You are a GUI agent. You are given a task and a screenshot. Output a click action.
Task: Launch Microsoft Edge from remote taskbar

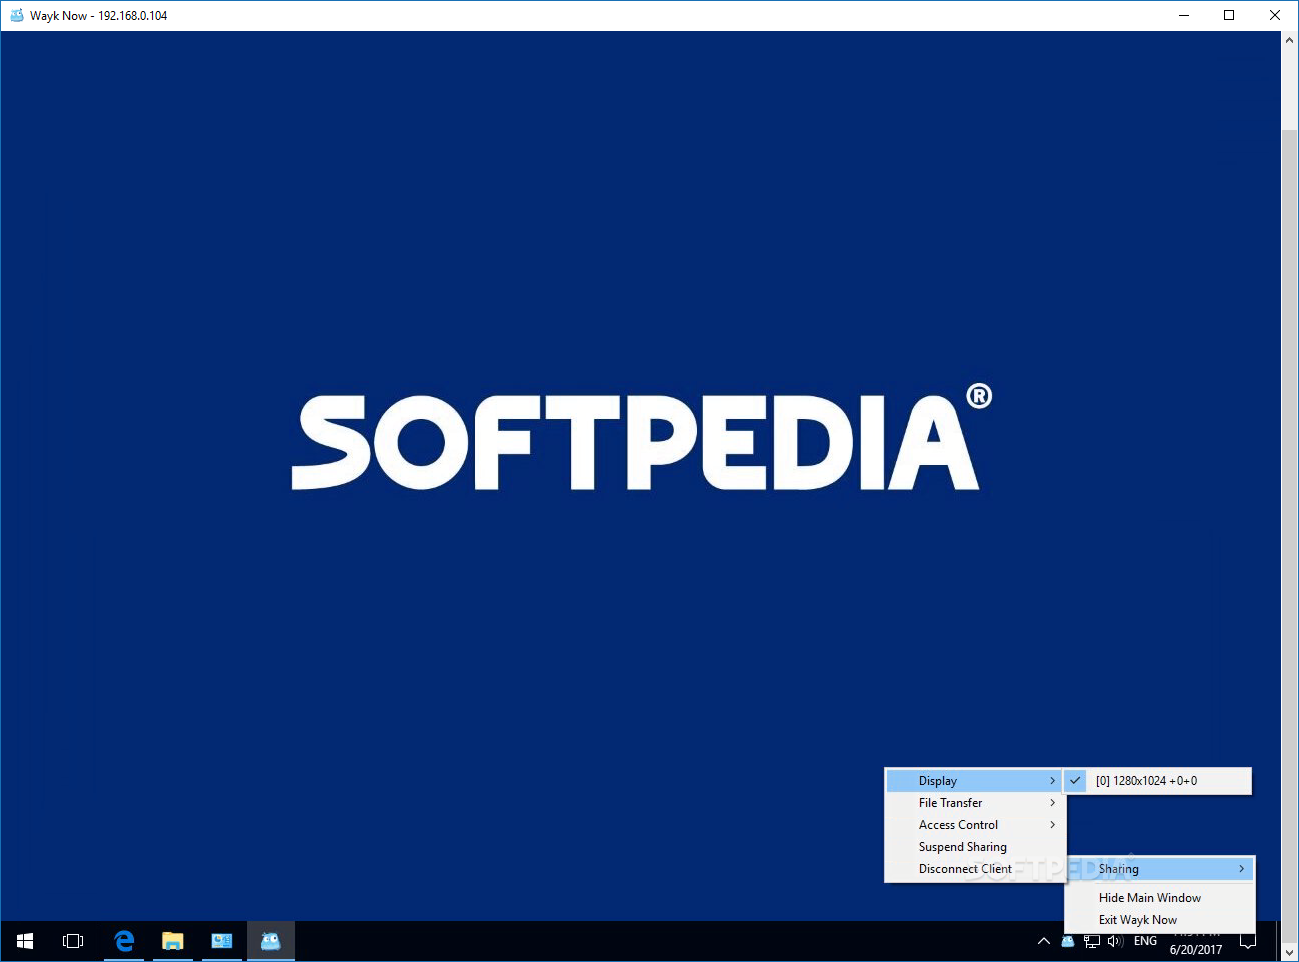coord(124,941)
